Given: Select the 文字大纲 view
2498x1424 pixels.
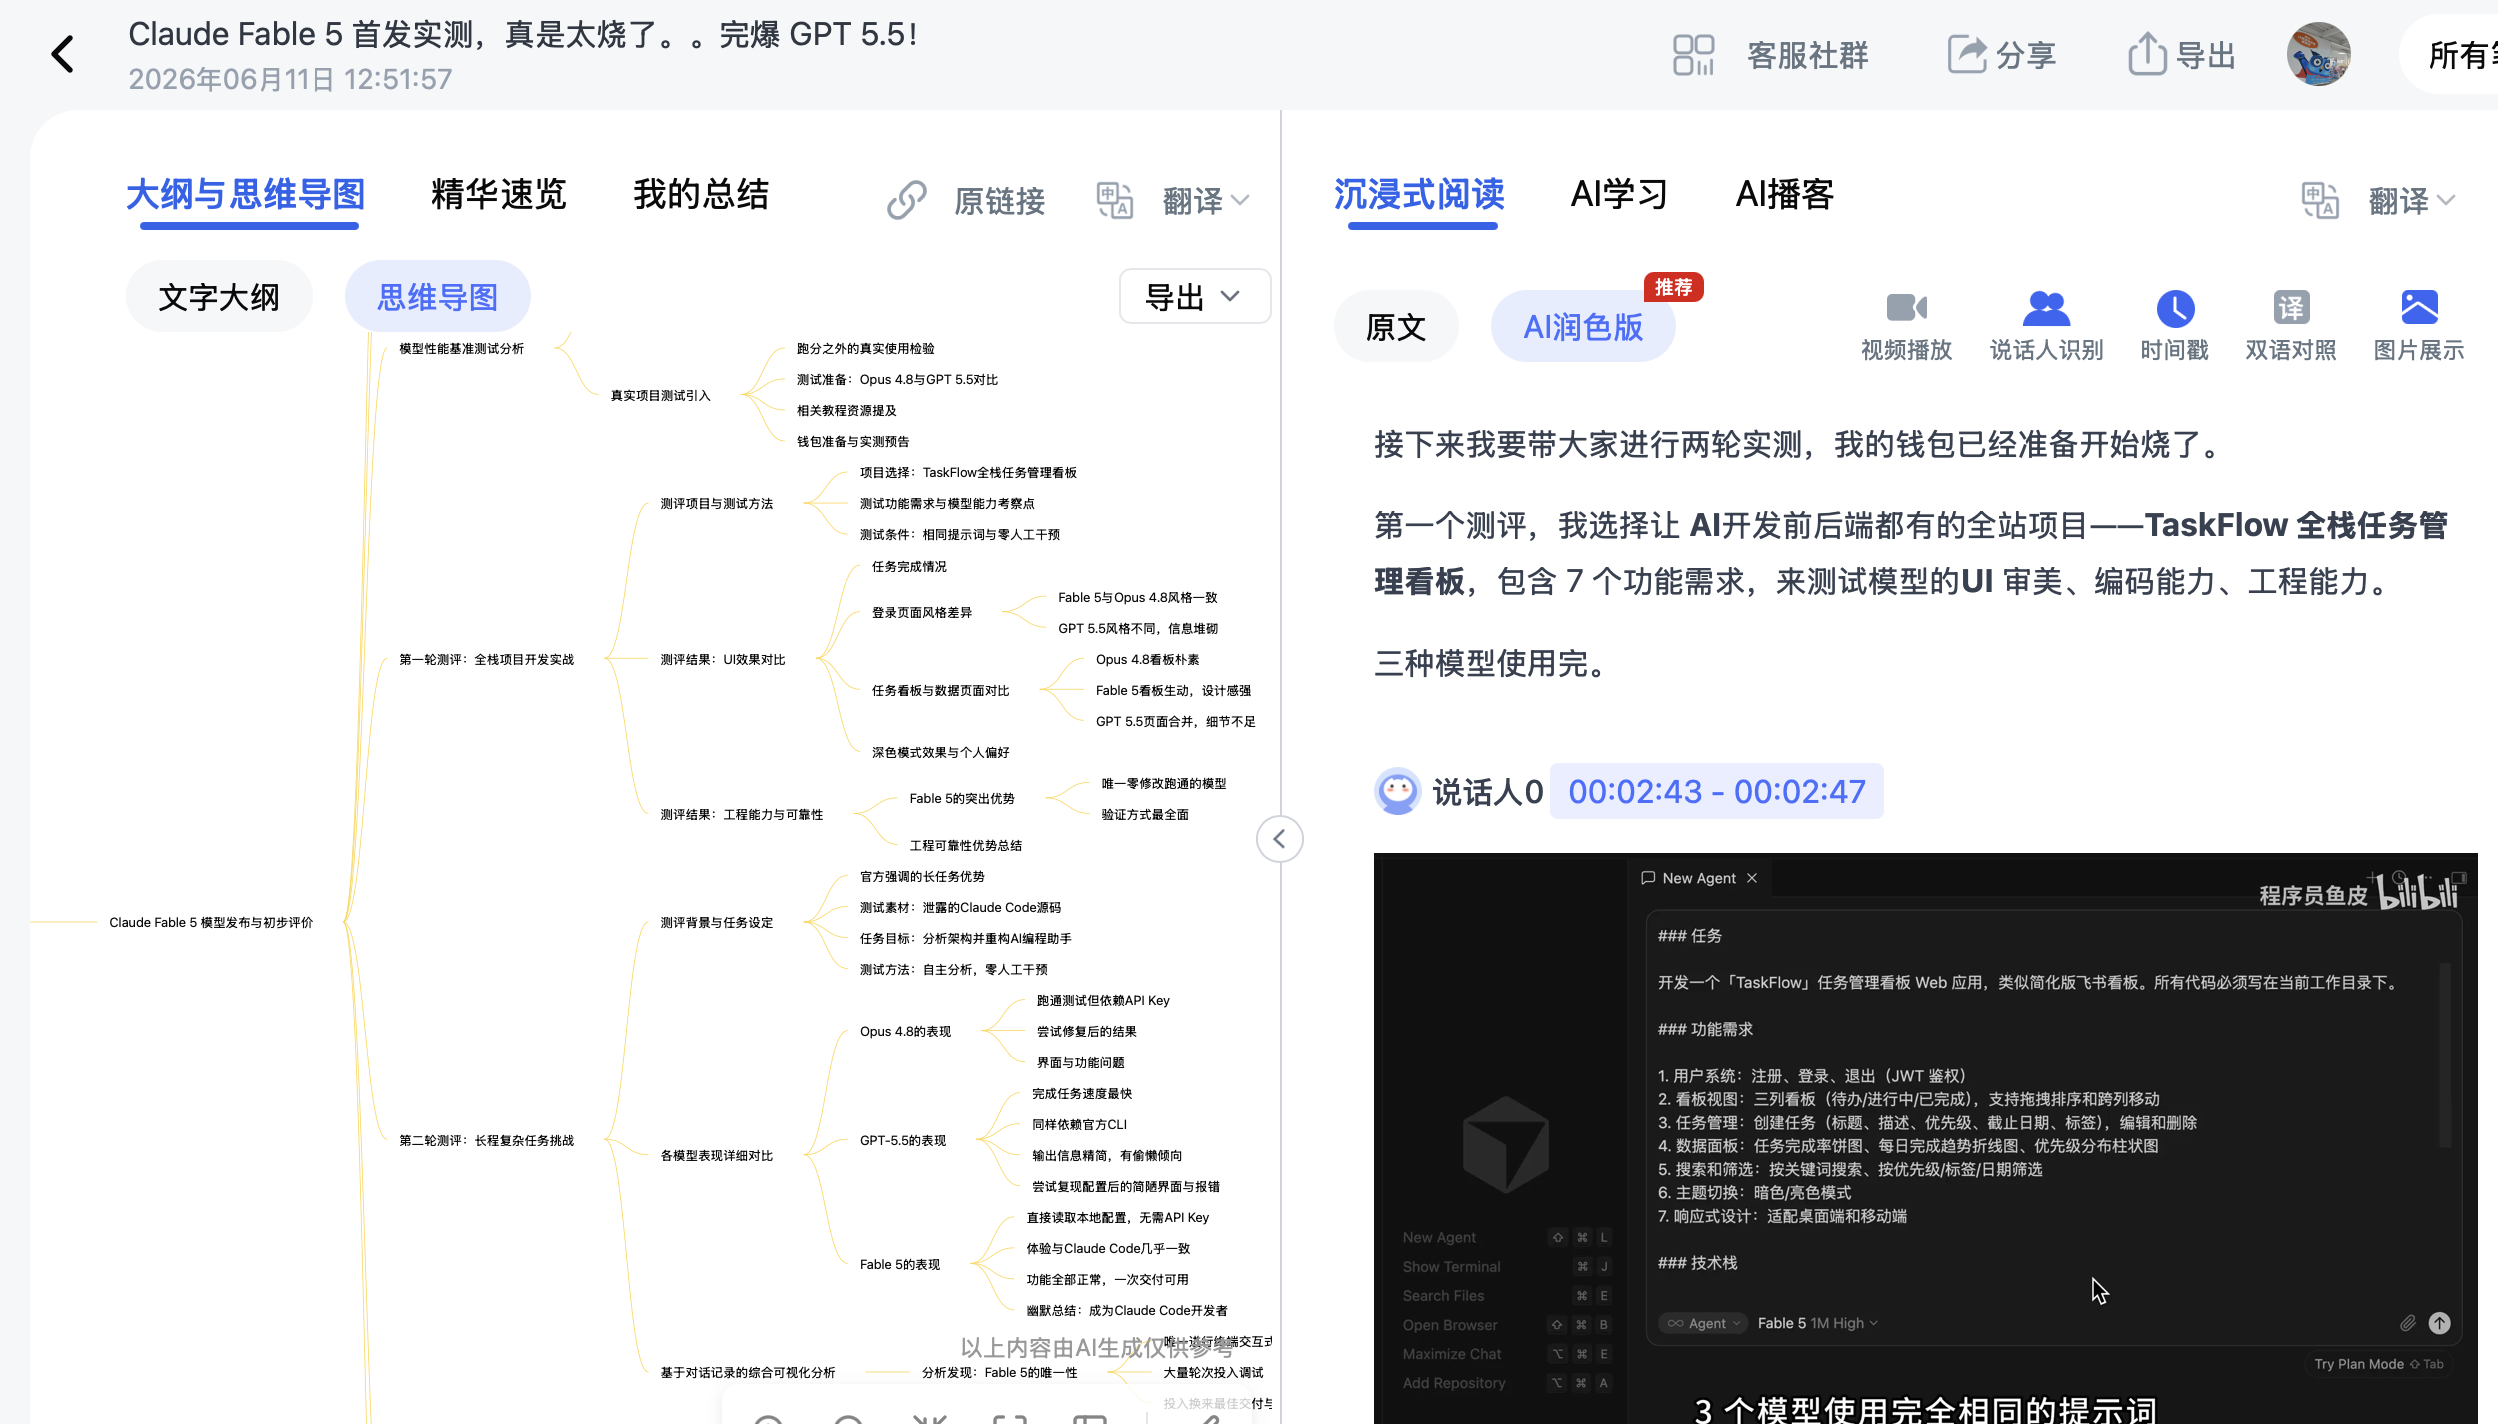Looking at the screenshot, I should pos(219,296).
